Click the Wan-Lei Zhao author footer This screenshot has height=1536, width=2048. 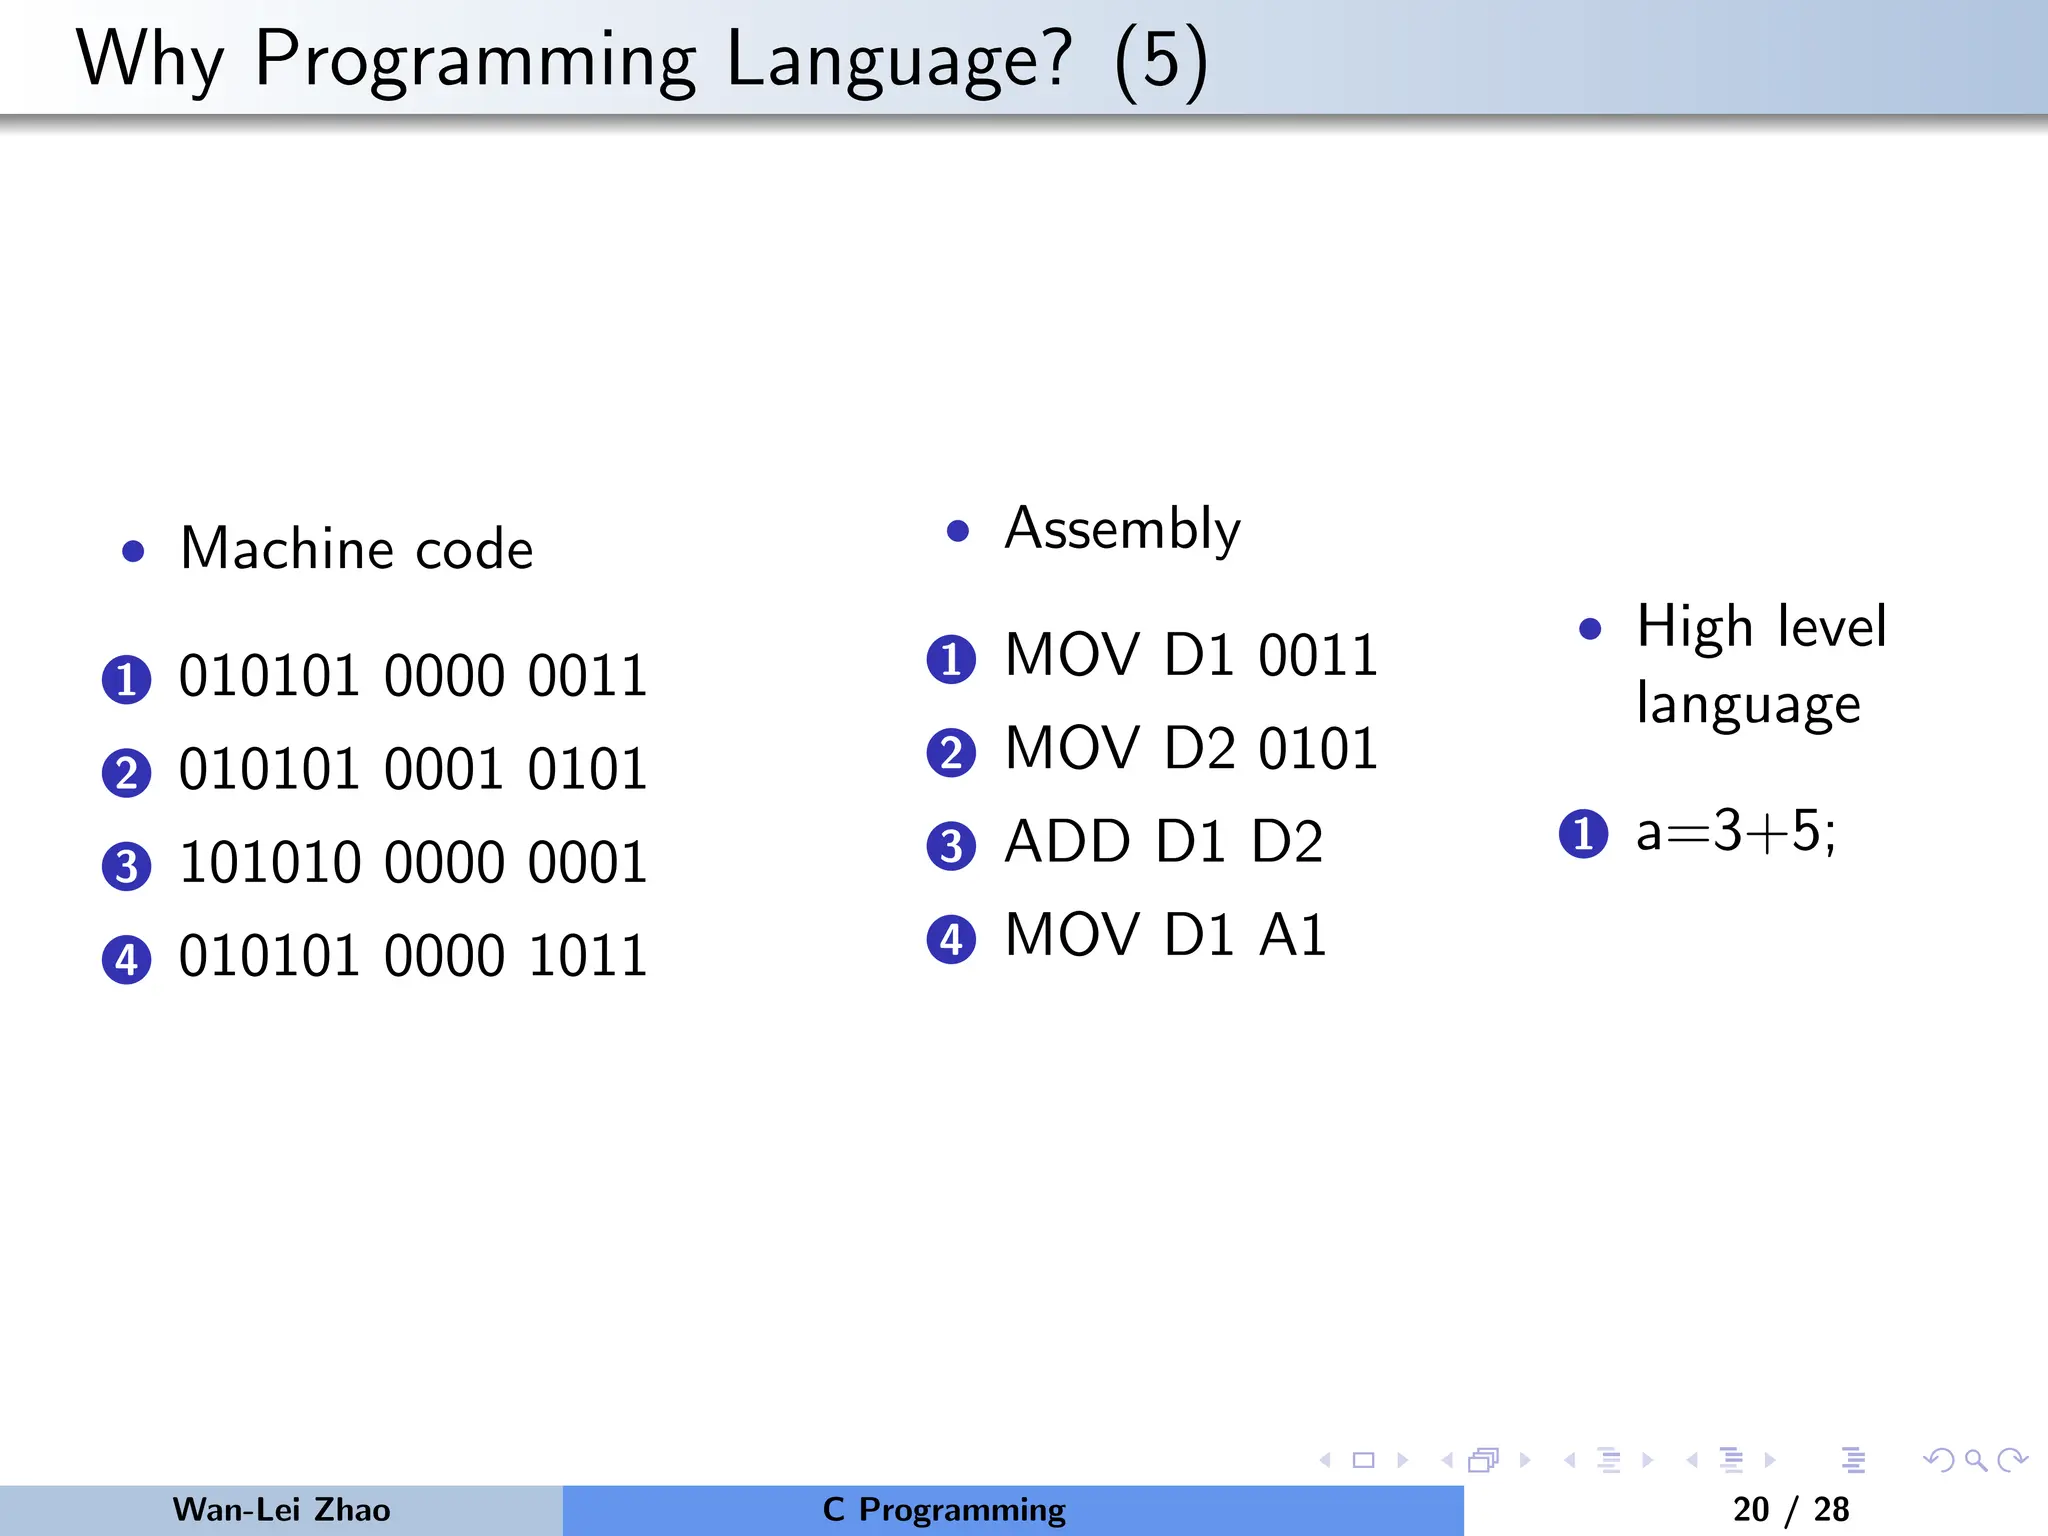[281, 1509]
